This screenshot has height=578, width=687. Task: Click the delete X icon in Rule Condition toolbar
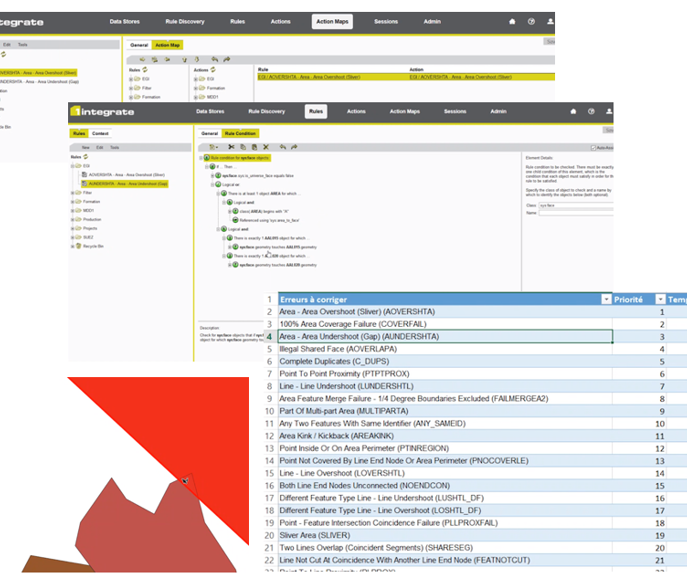click(264, 146)
